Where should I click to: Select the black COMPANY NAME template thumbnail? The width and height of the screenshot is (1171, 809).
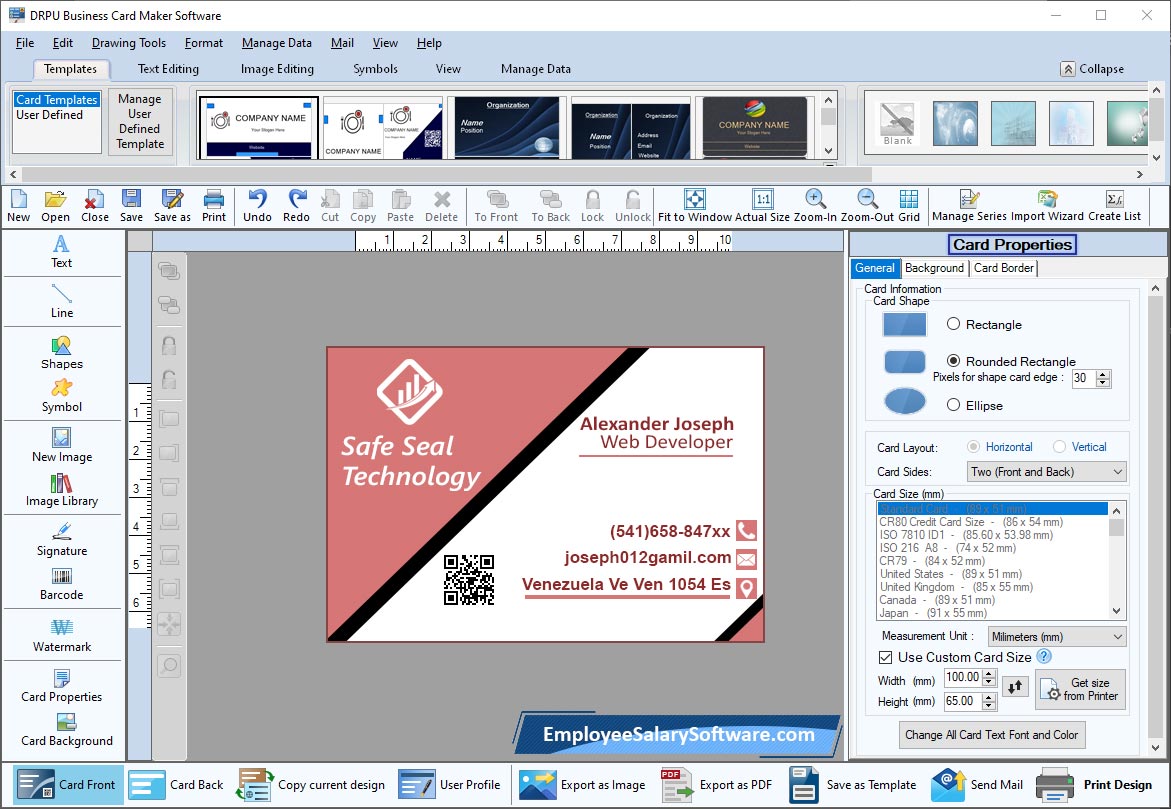(754, 127)
